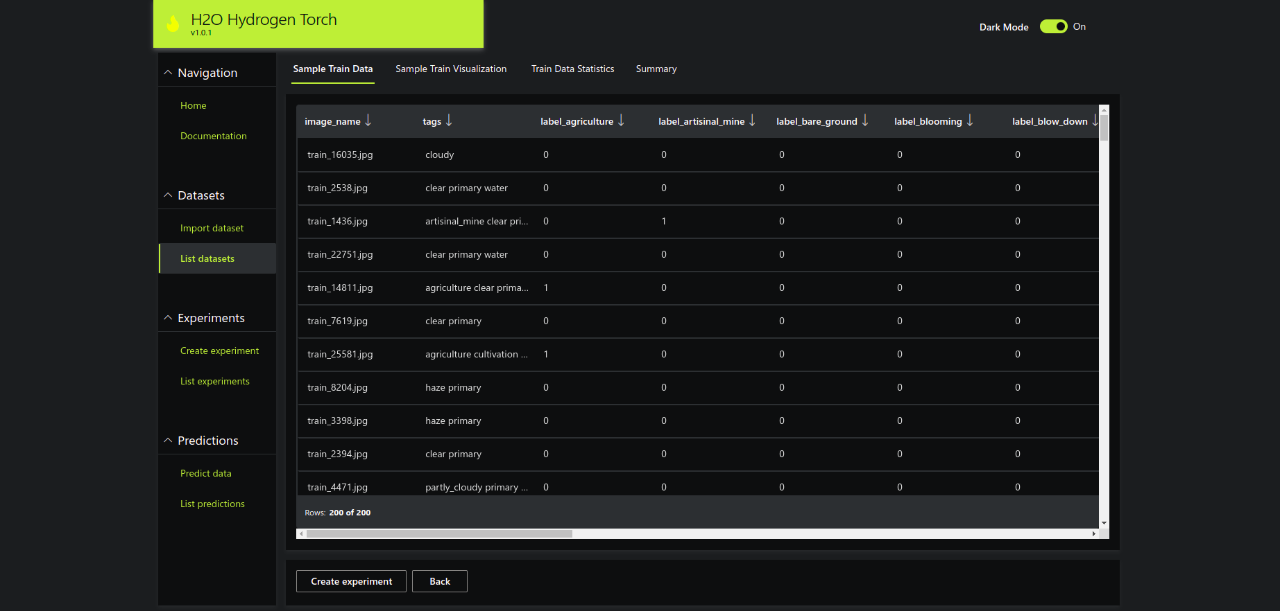
Task: Sort by tags column arrow icon
Action: pos(449,121)
